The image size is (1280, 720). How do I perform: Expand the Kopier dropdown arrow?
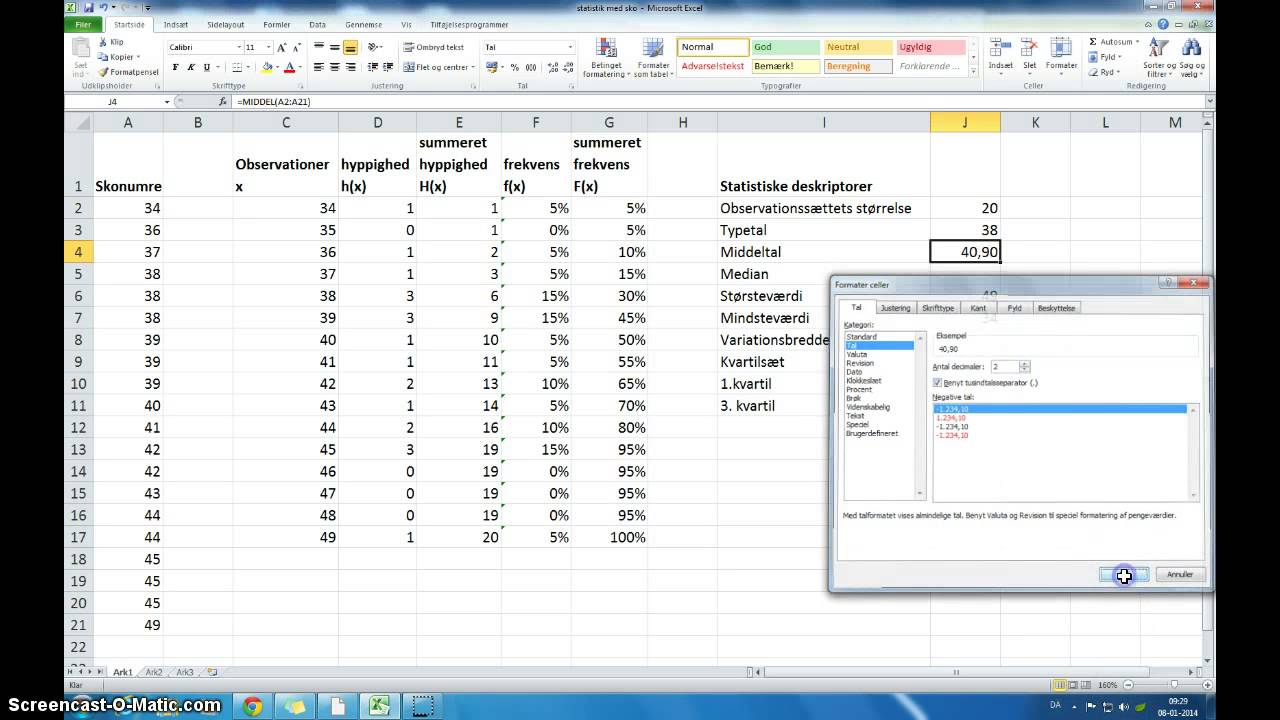138,57
